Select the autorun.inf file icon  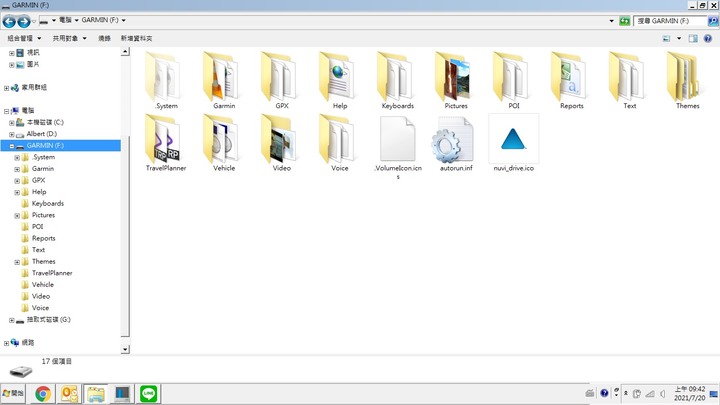tap(453, 139)
